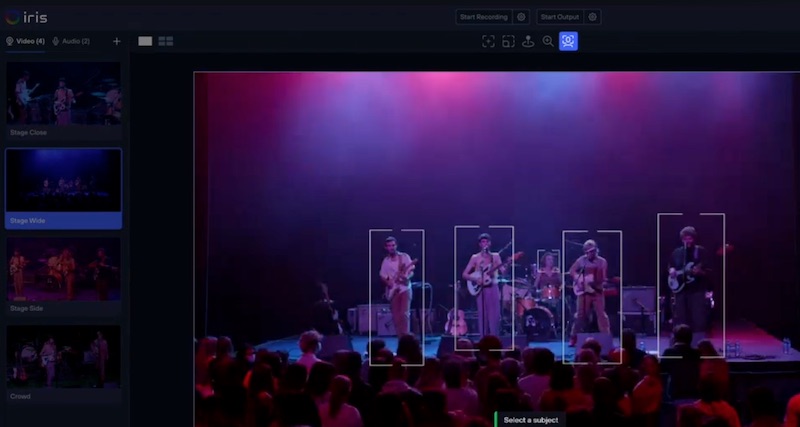Screen dimensions: 800x427
Task: Toggle the subject tracking tool
Action: pyautogui.click(x=568, y=41)
